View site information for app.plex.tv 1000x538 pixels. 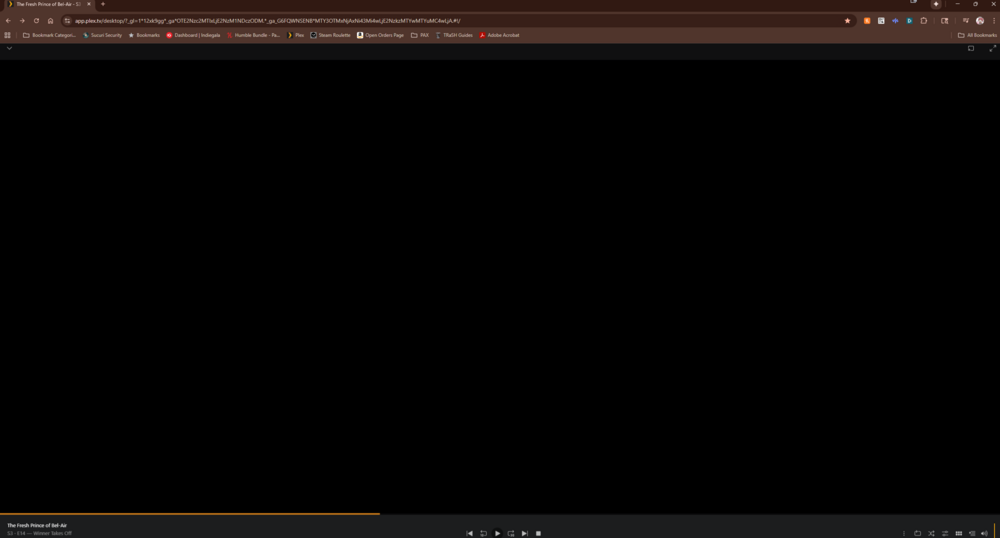[67, 21]
